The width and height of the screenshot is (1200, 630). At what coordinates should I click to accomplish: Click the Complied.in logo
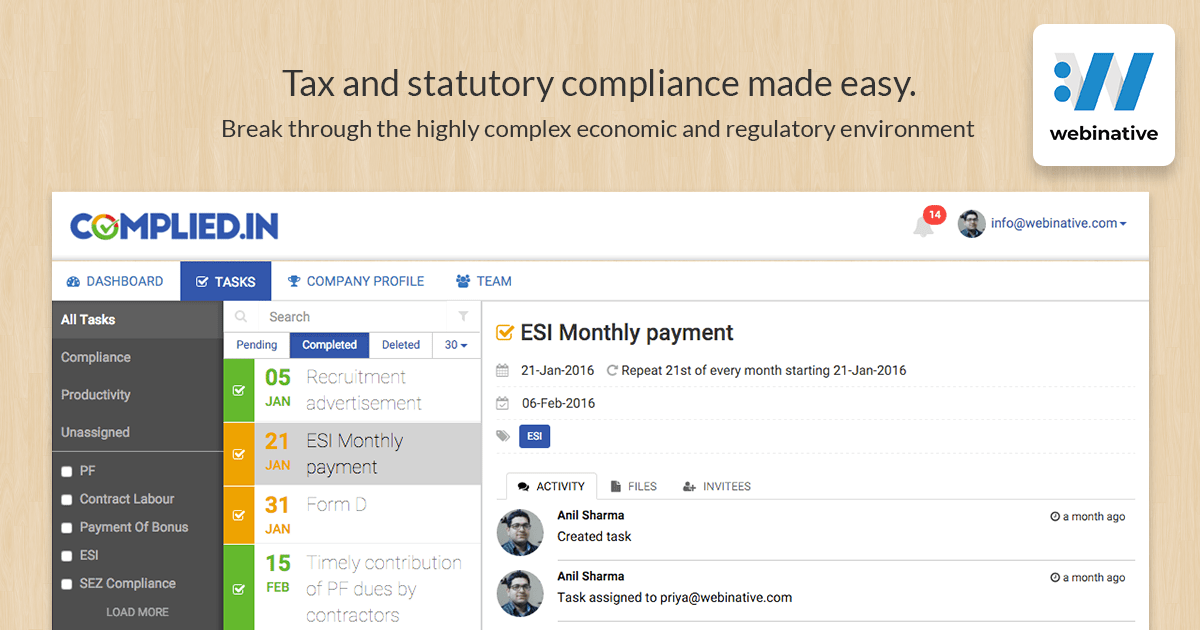pyautogui.click(x=174, y=225)
